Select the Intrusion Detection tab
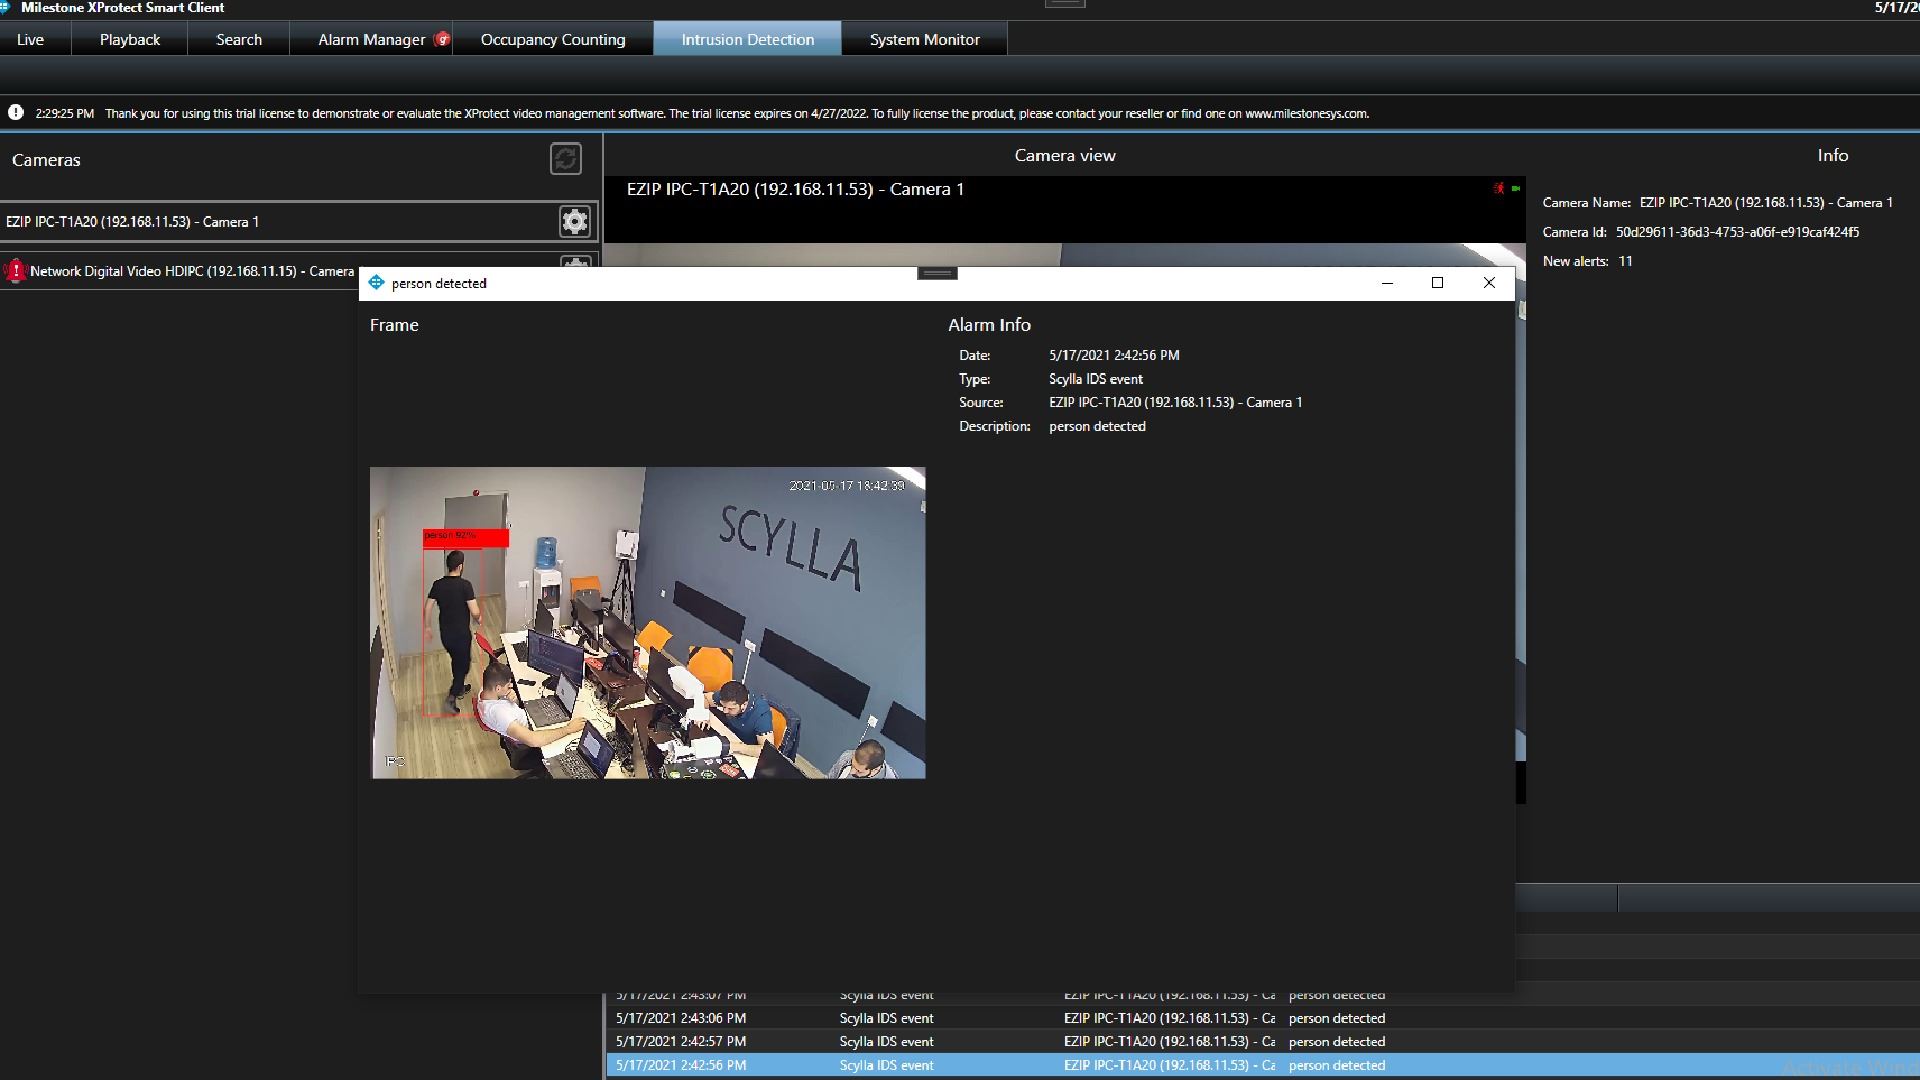This screenshot has width=1920, height=1080. pos(747,40)
